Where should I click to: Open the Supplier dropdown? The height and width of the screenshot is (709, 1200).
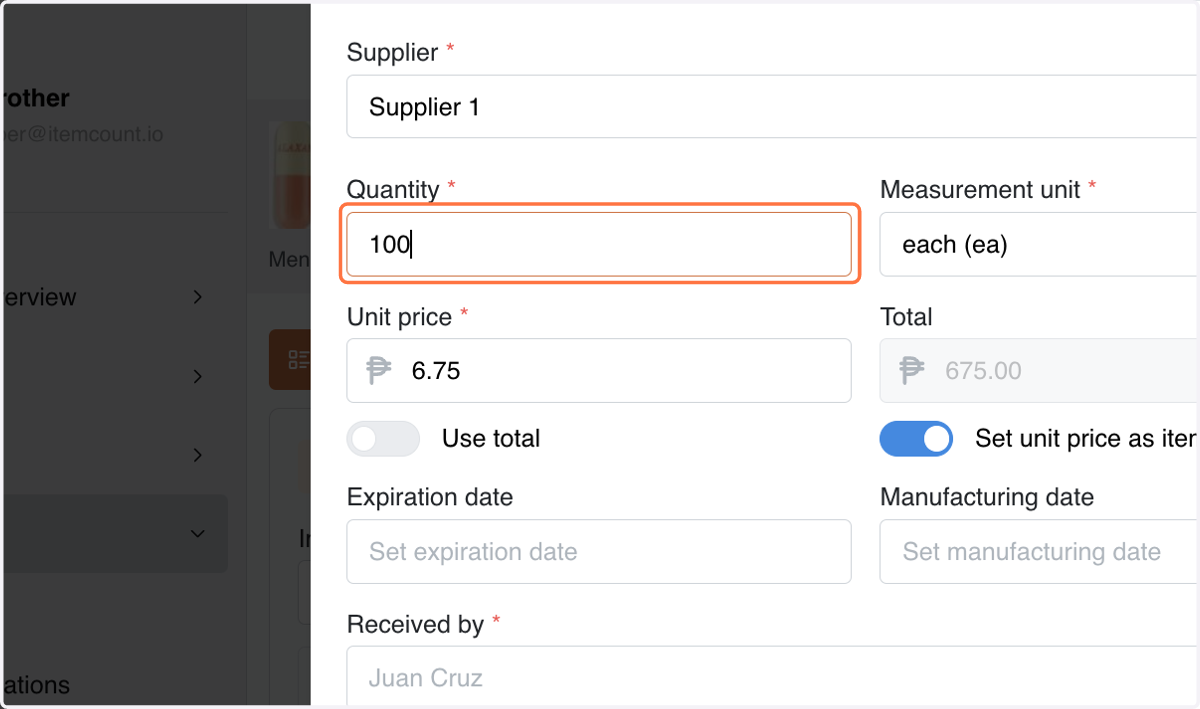point(773,106)
